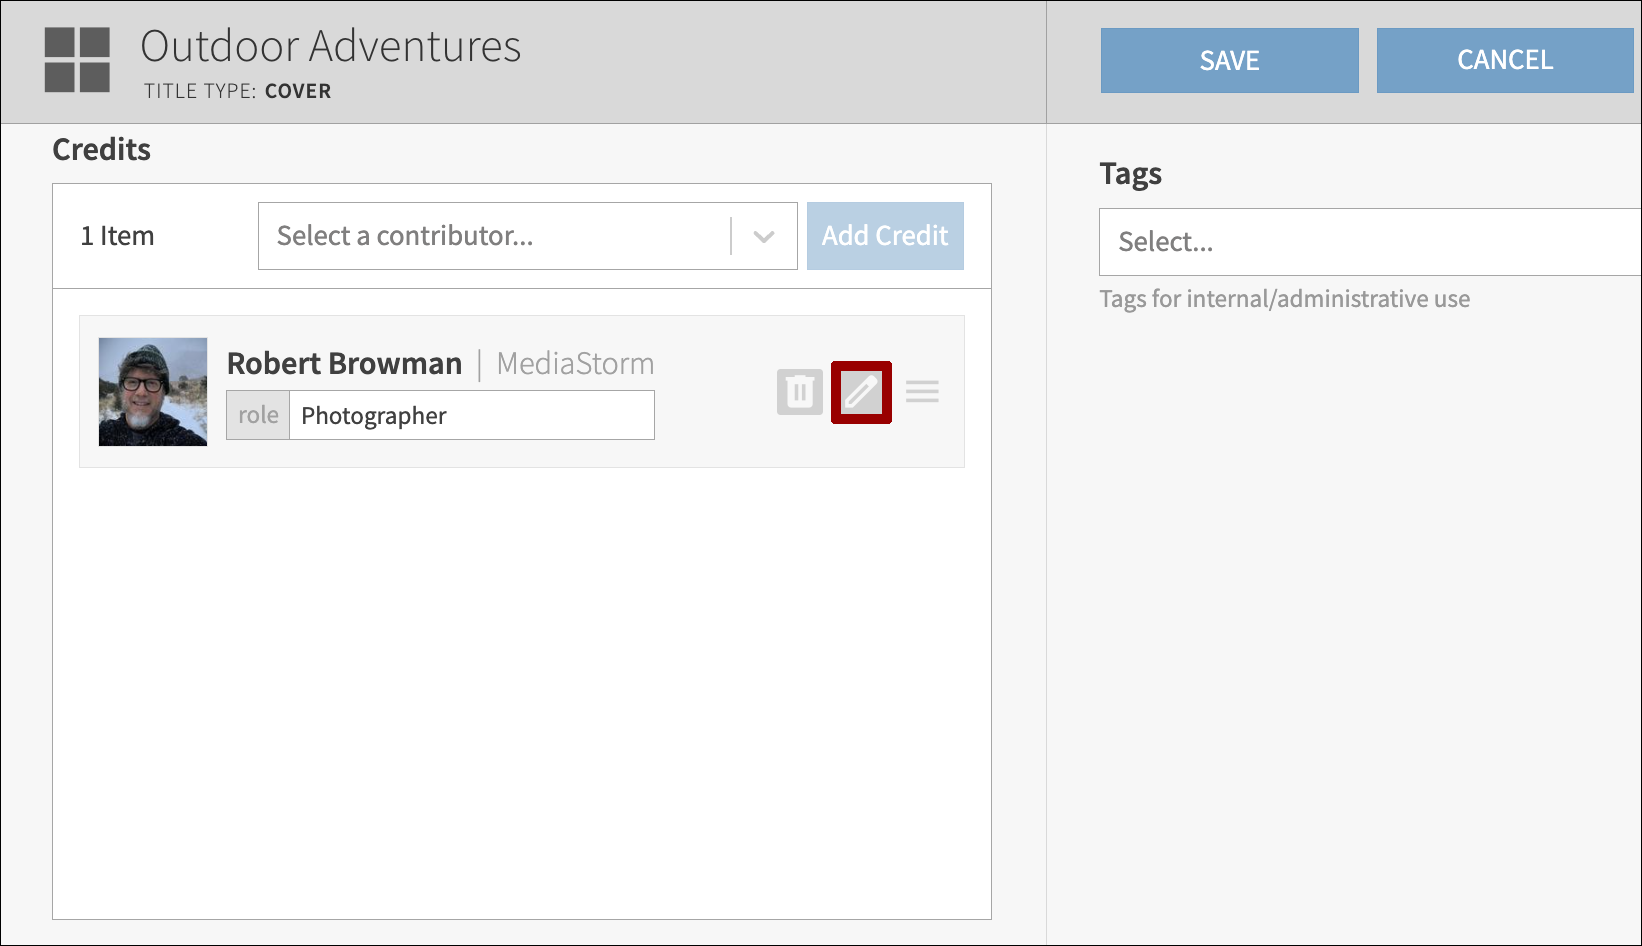Cancel editing with the CANCEL button

[1504, 60]
